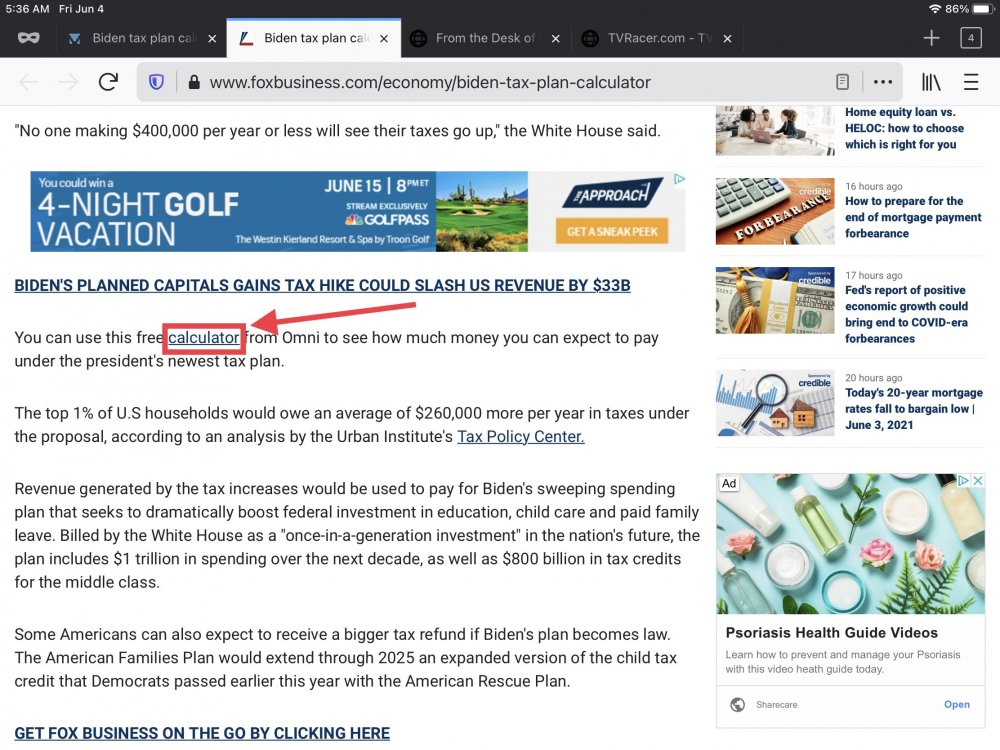
Task: Go back with the back arrow
Action: click(x=29, y=82)
